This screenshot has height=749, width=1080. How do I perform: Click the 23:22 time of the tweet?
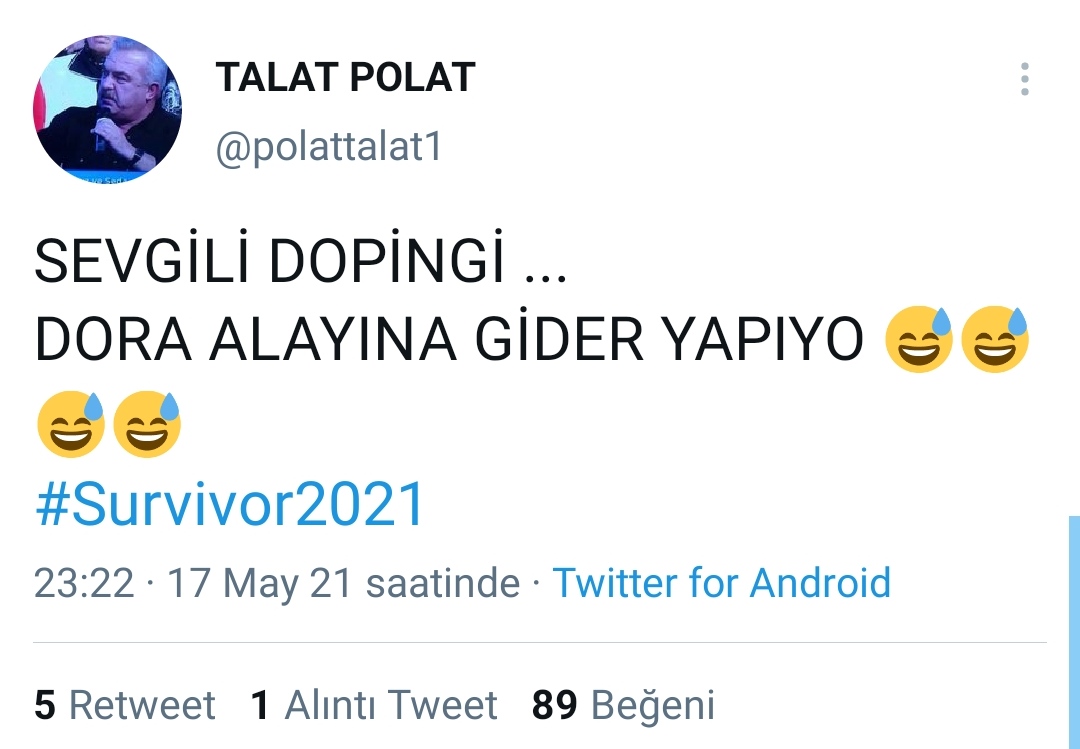(x=84, y=583)
